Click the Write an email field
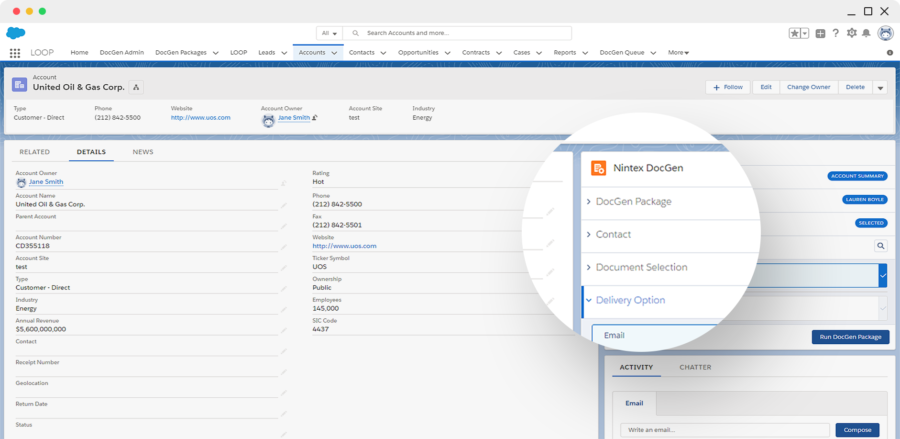Viewport: 900px width, 439px height. [x=725, y=430]
